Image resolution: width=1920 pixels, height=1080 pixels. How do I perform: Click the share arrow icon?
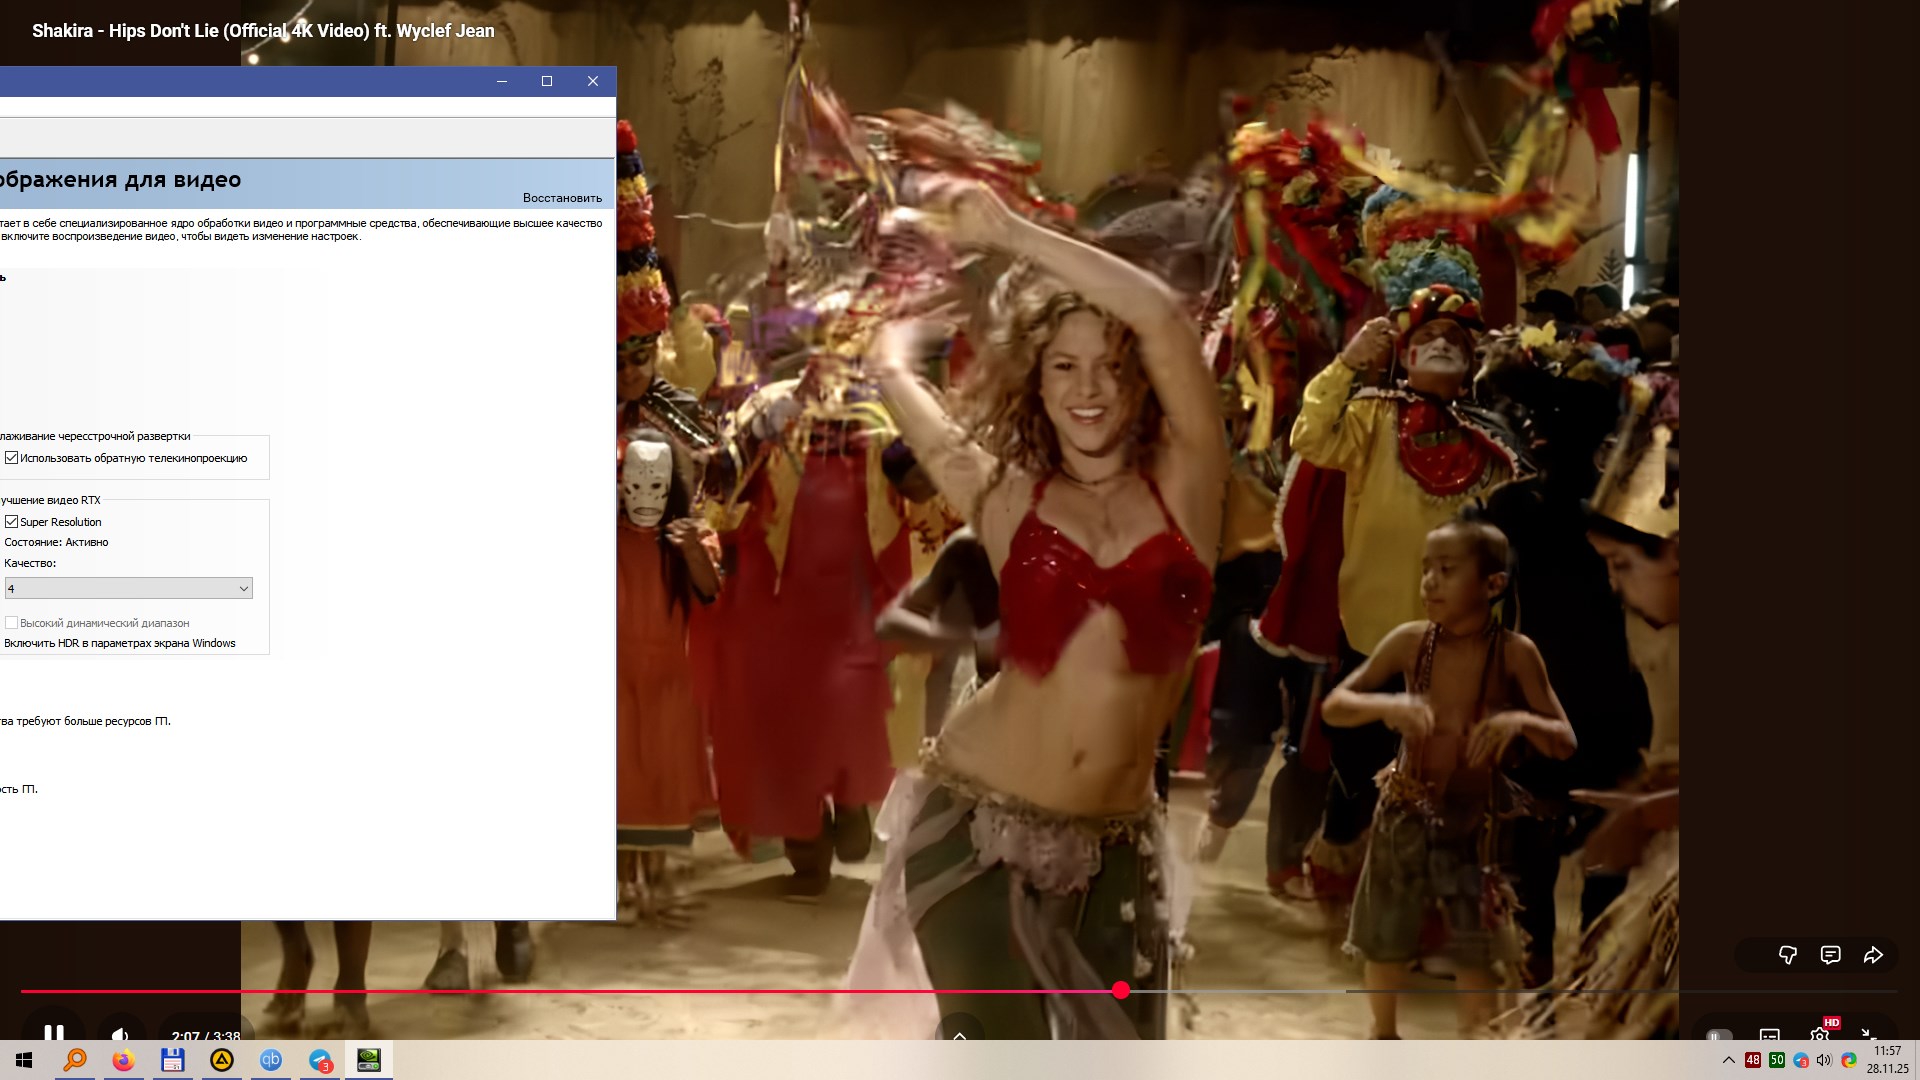click(1873, 955)
